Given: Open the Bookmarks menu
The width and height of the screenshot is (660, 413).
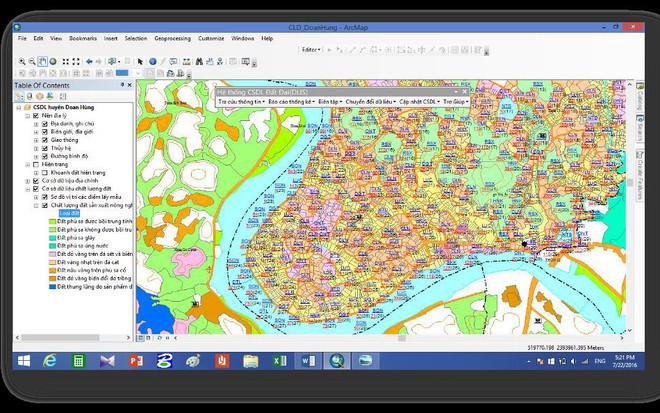Looking at the screenshot, I should point(80,38).
